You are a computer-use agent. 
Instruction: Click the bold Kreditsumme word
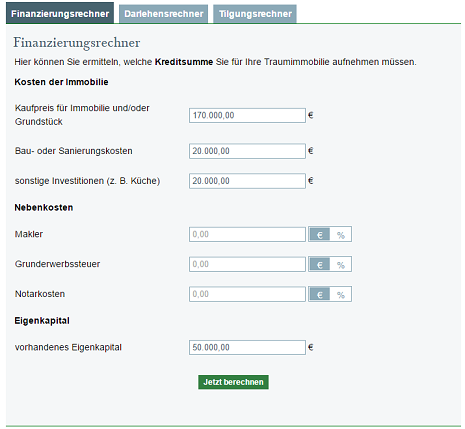[184, 62]
